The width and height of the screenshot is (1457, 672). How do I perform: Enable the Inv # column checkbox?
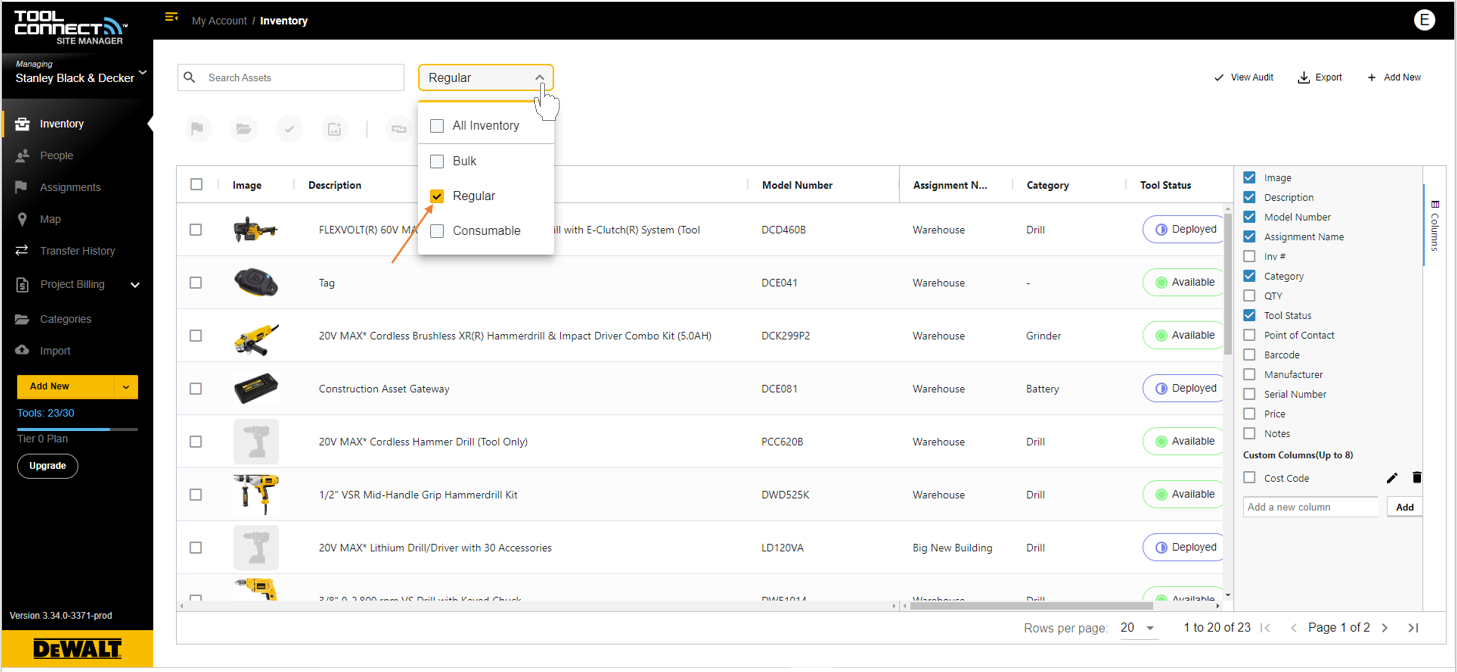(x=1249, y=256)
